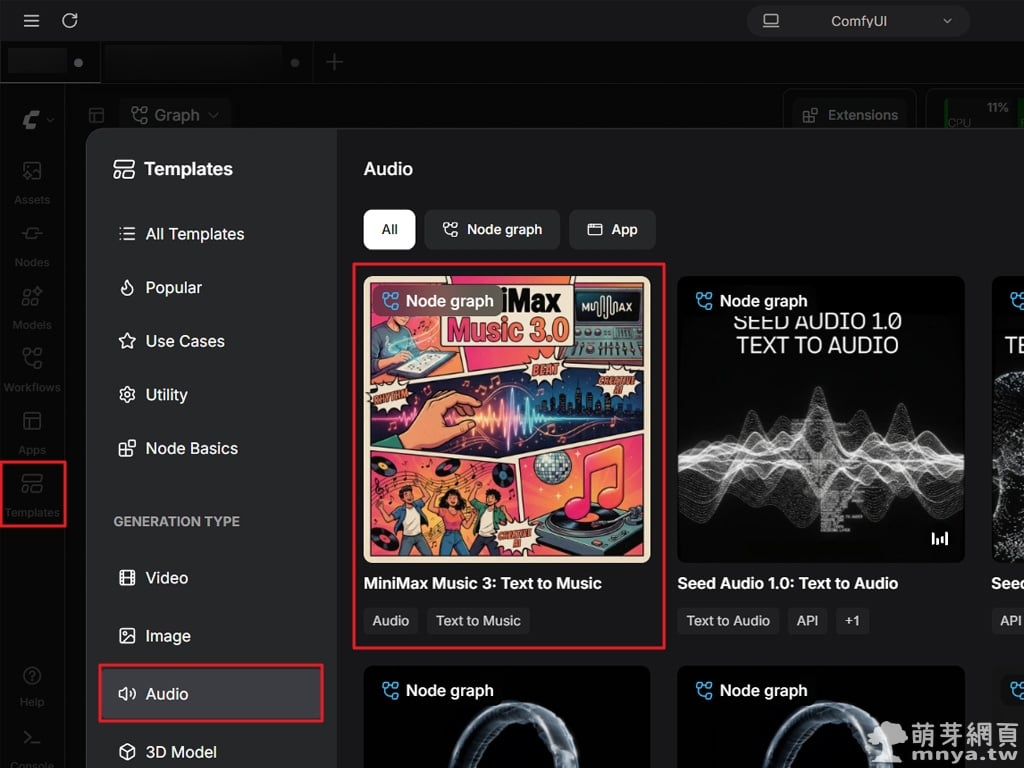This screenshot has height=768, width=1024.
Task: Open Seed Audio 1.0 Text to Audio thumbnail
Action: tap(821, 419)
